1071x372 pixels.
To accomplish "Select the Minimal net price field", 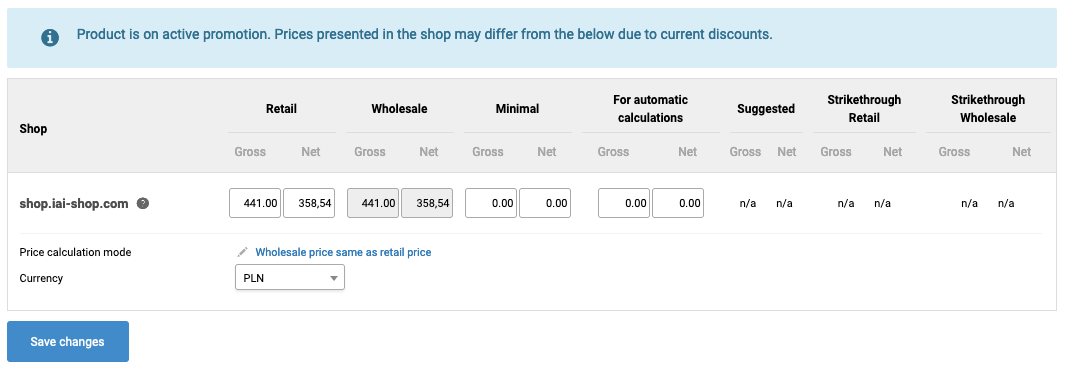I will click(545, 203).
